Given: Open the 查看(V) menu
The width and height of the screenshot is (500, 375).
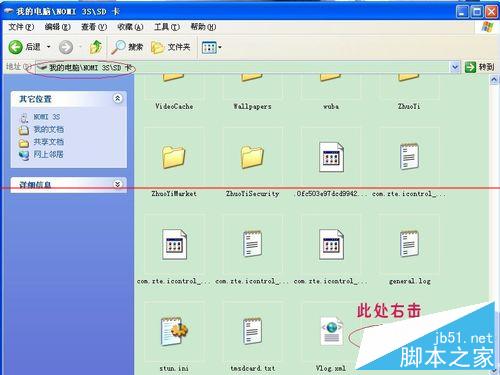Looking at the screenshot, I should pos(94,27).
